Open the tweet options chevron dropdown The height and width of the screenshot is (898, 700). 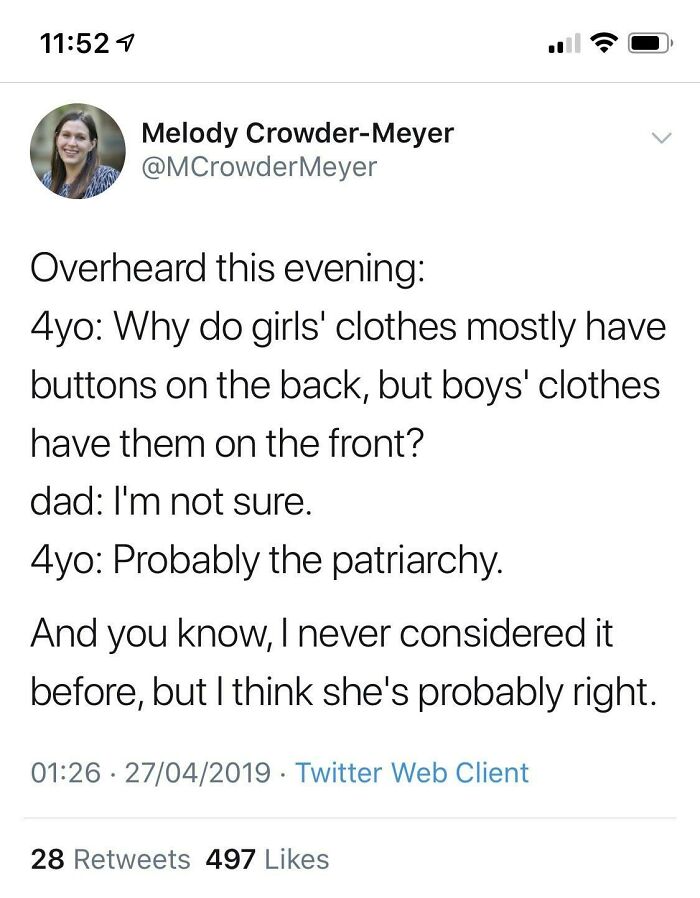[661, 138]
